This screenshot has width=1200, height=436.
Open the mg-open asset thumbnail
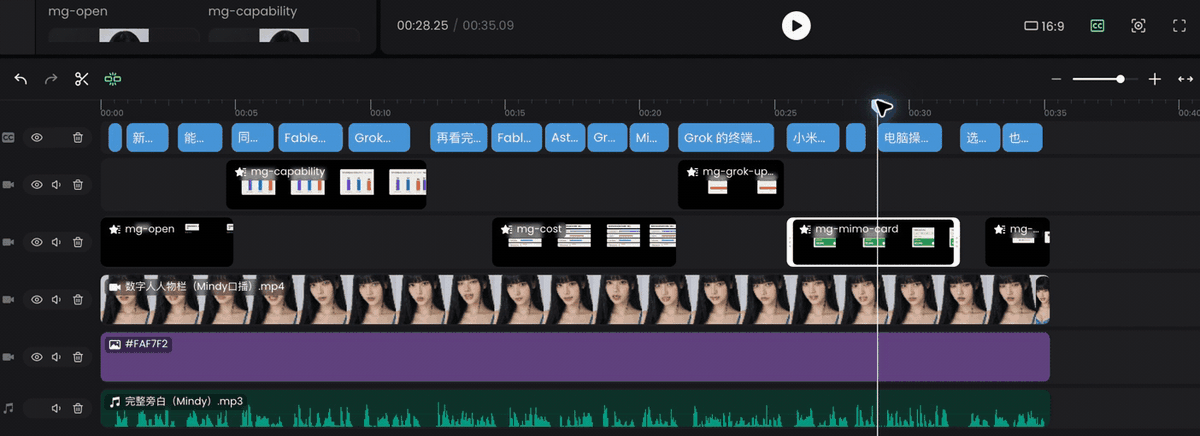tap(124, 36)
